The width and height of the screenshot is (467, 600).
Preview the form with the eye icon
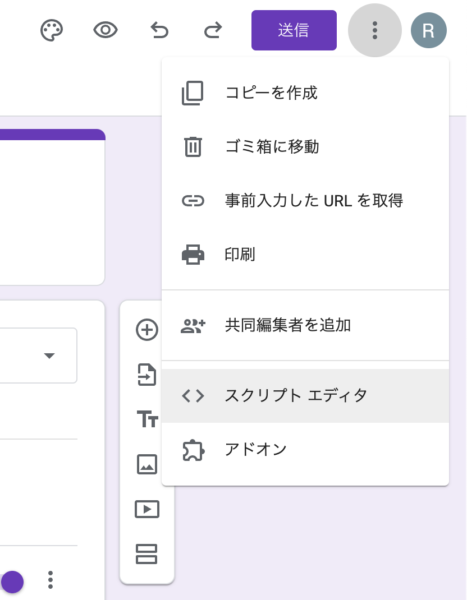tap(105, 30)
